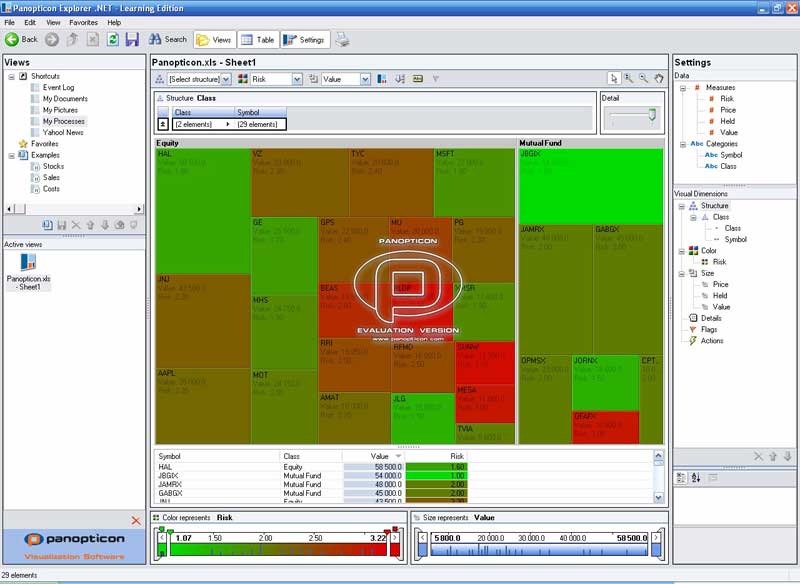Click the Color represents Risk range slider
The image size is (800, 584).
[279, 544]
